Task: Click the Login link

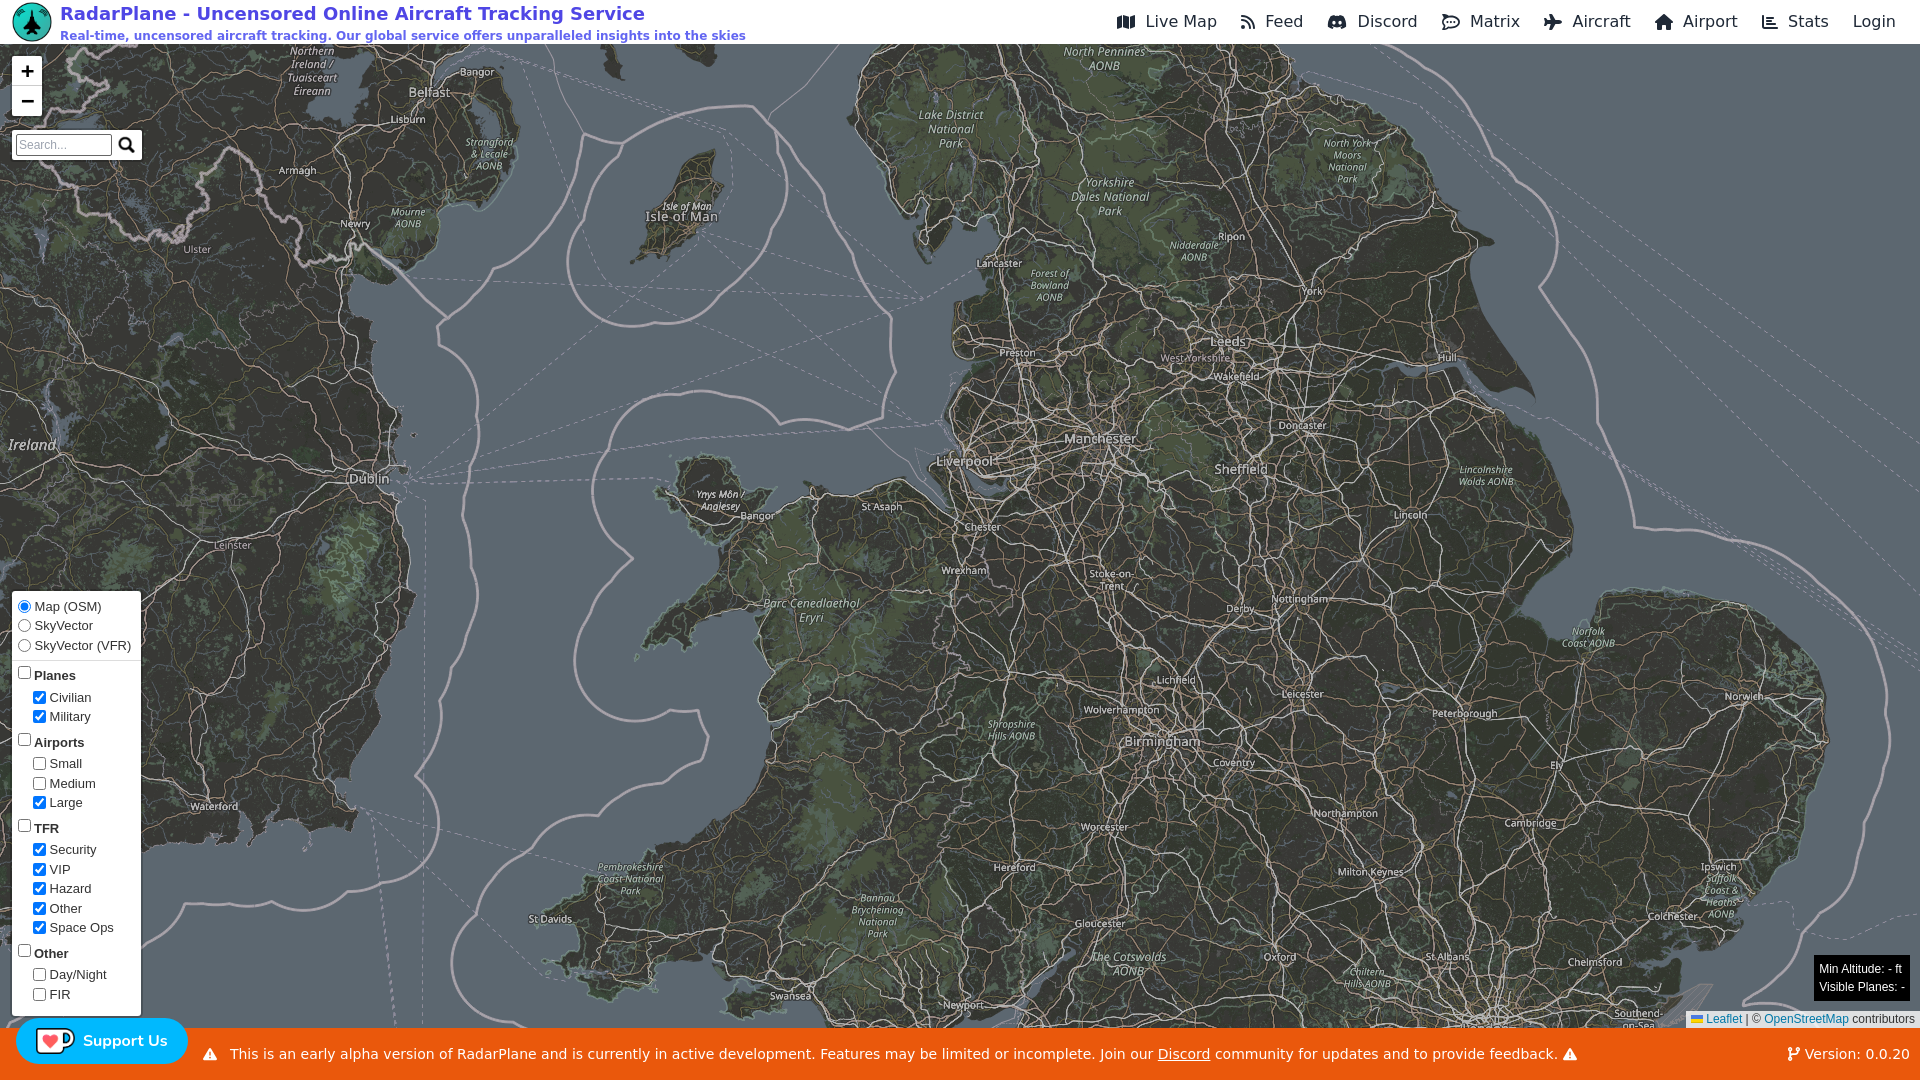Action: pos(1873,22)
